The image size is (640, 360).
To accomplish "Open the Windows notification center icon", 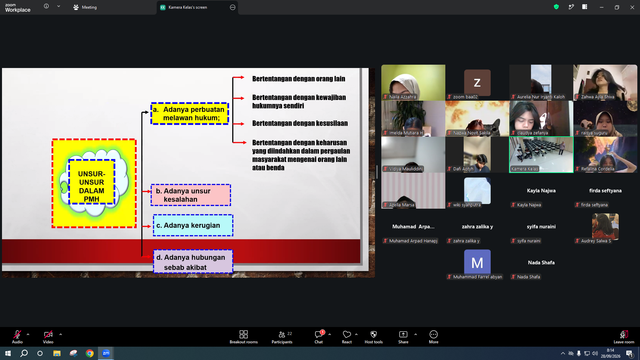I will [629, 353].
